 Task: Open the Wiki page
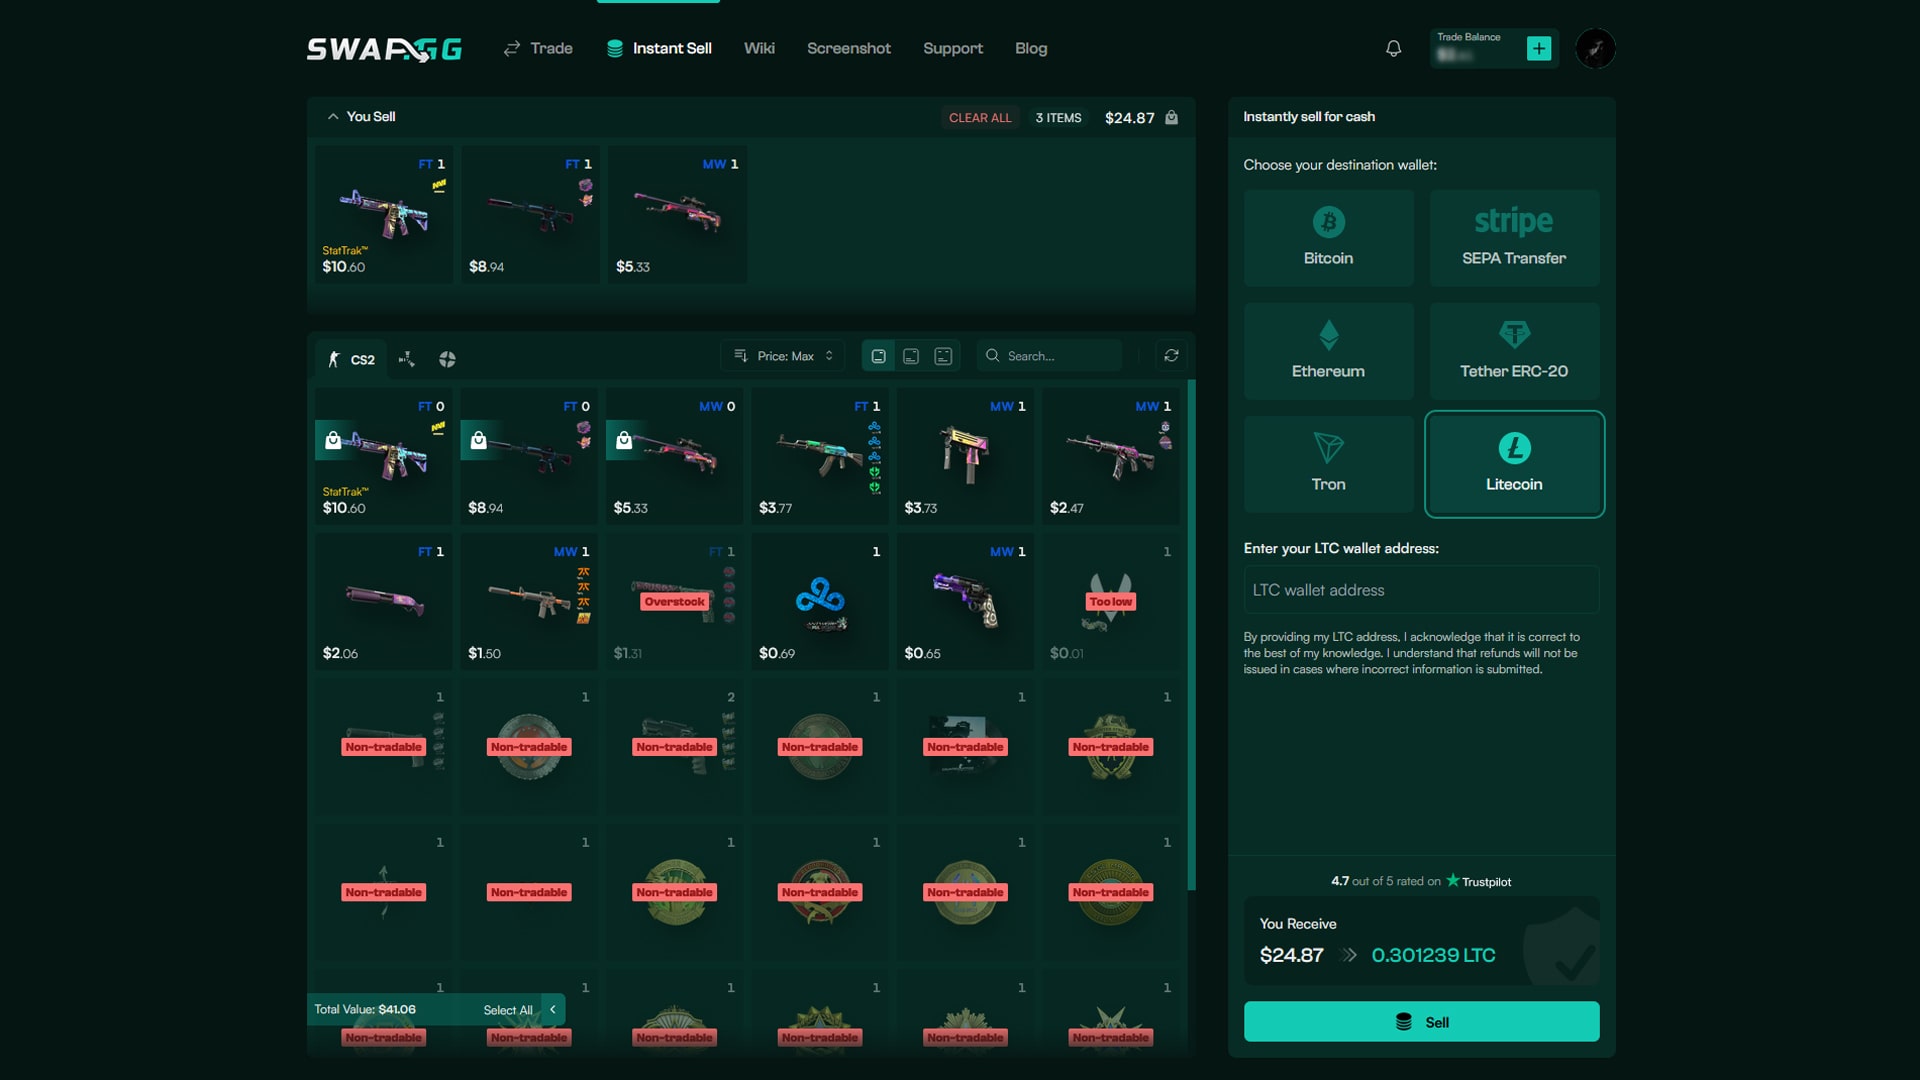point(760,48)
